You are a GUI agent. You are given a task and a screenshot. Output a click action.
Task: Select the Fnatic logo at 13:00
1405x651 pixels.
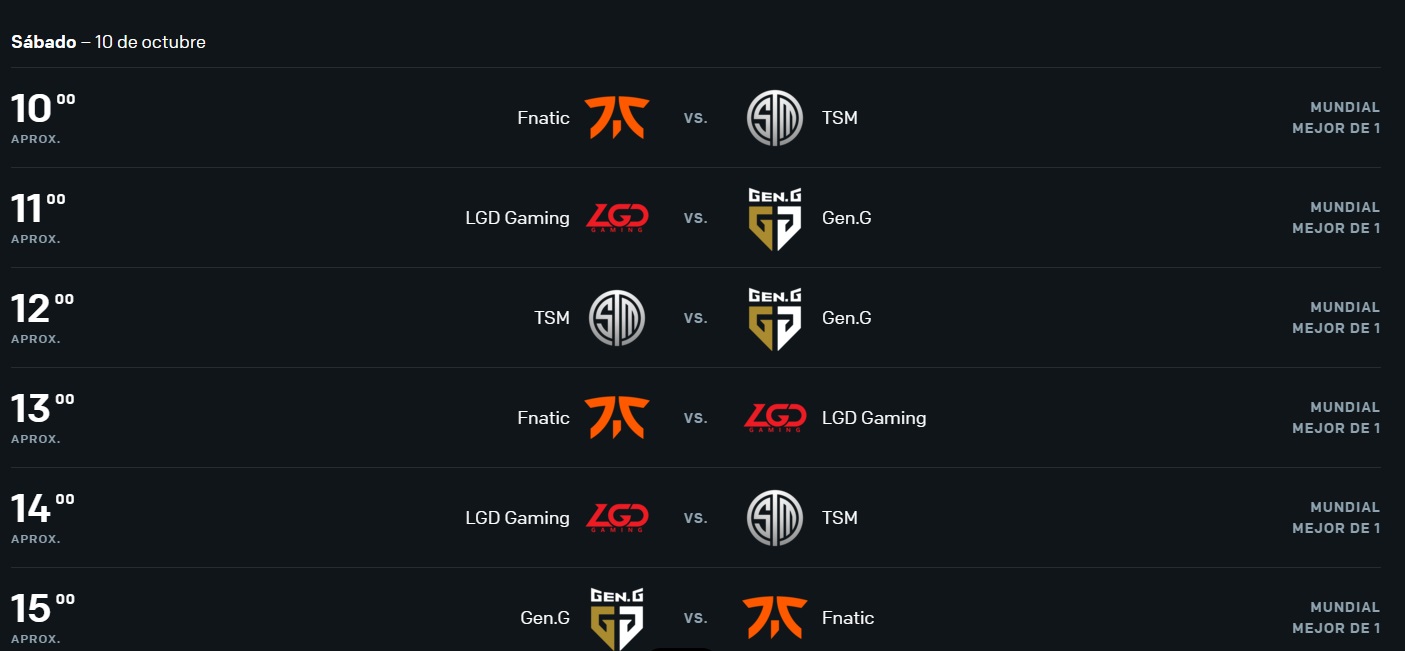[617, 418]
